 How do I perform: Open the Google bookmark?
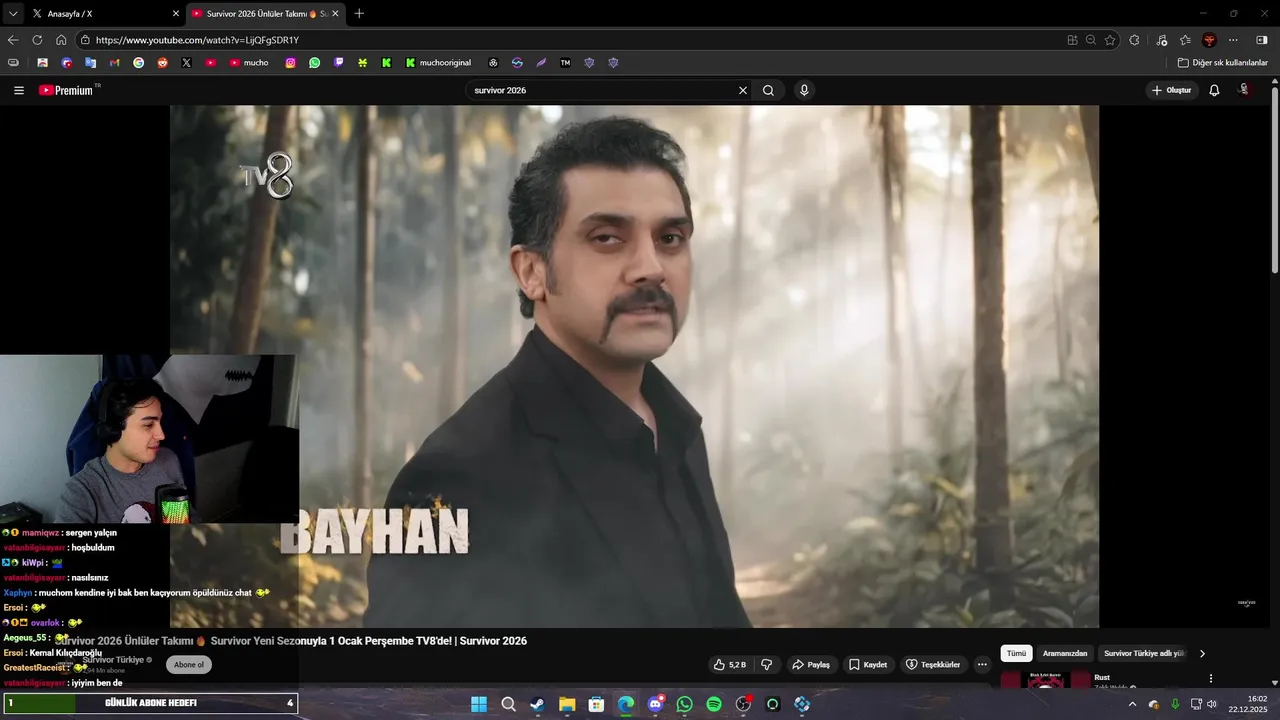pyautogui.click(x=138, y=63)
